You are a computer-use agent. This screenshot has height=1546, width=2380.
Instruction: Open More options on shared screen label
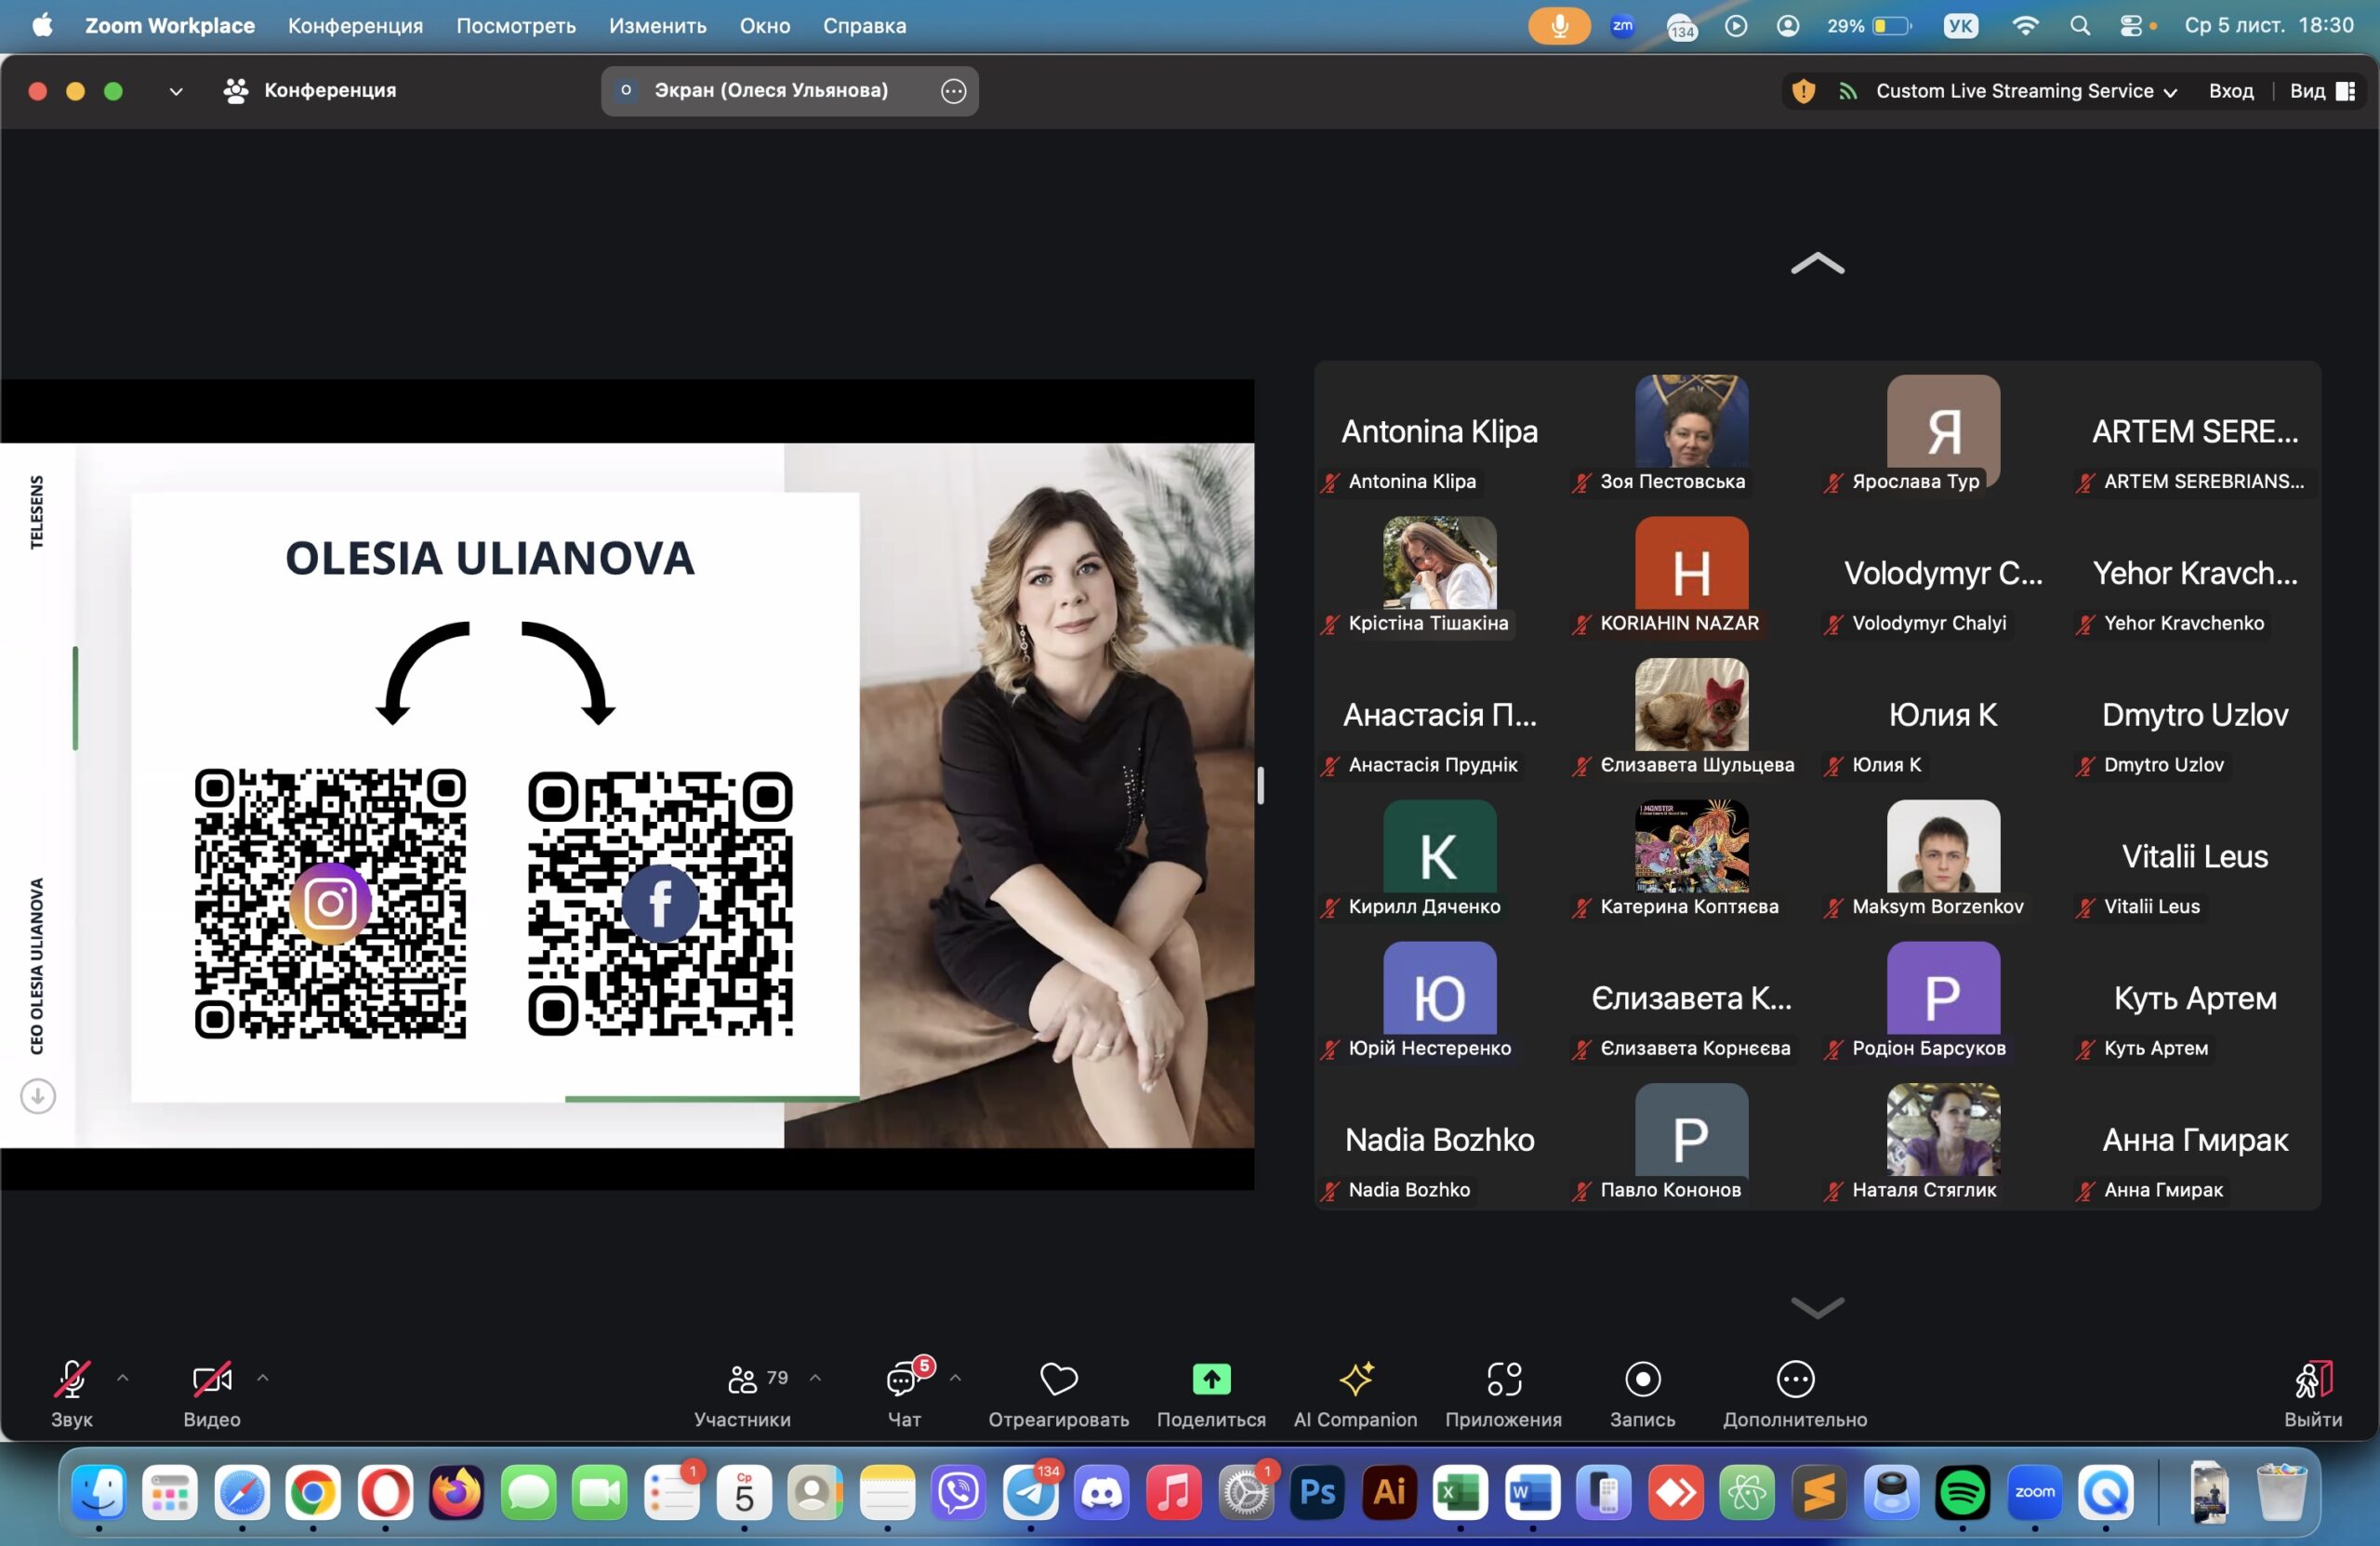coord(953,91)
